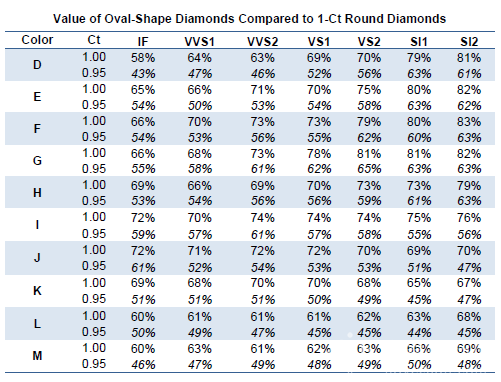This screenshot has width=501, height=382.
Task: Select the Ct column header
Action: pyautogui.click(x=94, y=40)
